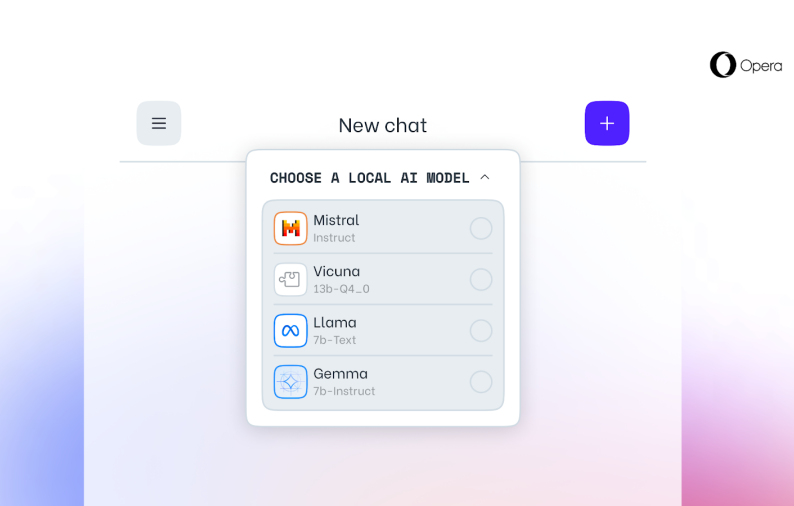Screen dimensions: 794x506
Task: Click the Llama Meta icon
Action: [291, 330]
